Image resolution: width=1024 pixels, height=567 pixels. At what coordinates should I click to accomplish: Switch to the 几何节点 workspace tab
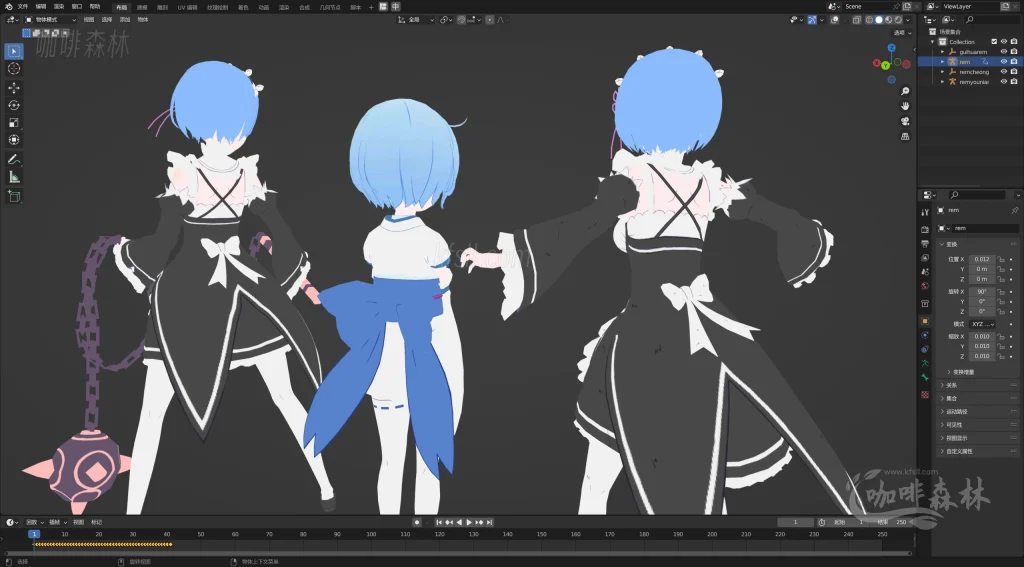[x=330, y=7]
